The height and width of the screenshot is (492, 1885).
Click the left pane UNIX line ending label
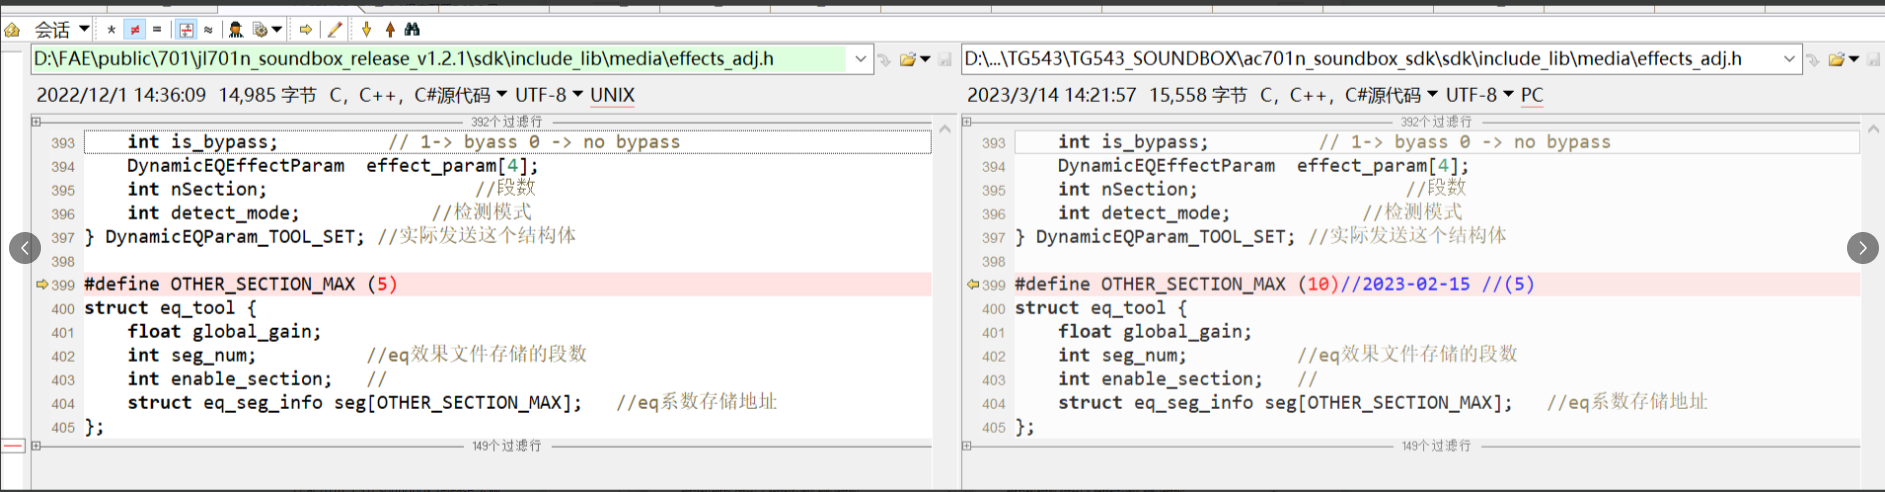[612, 95]
